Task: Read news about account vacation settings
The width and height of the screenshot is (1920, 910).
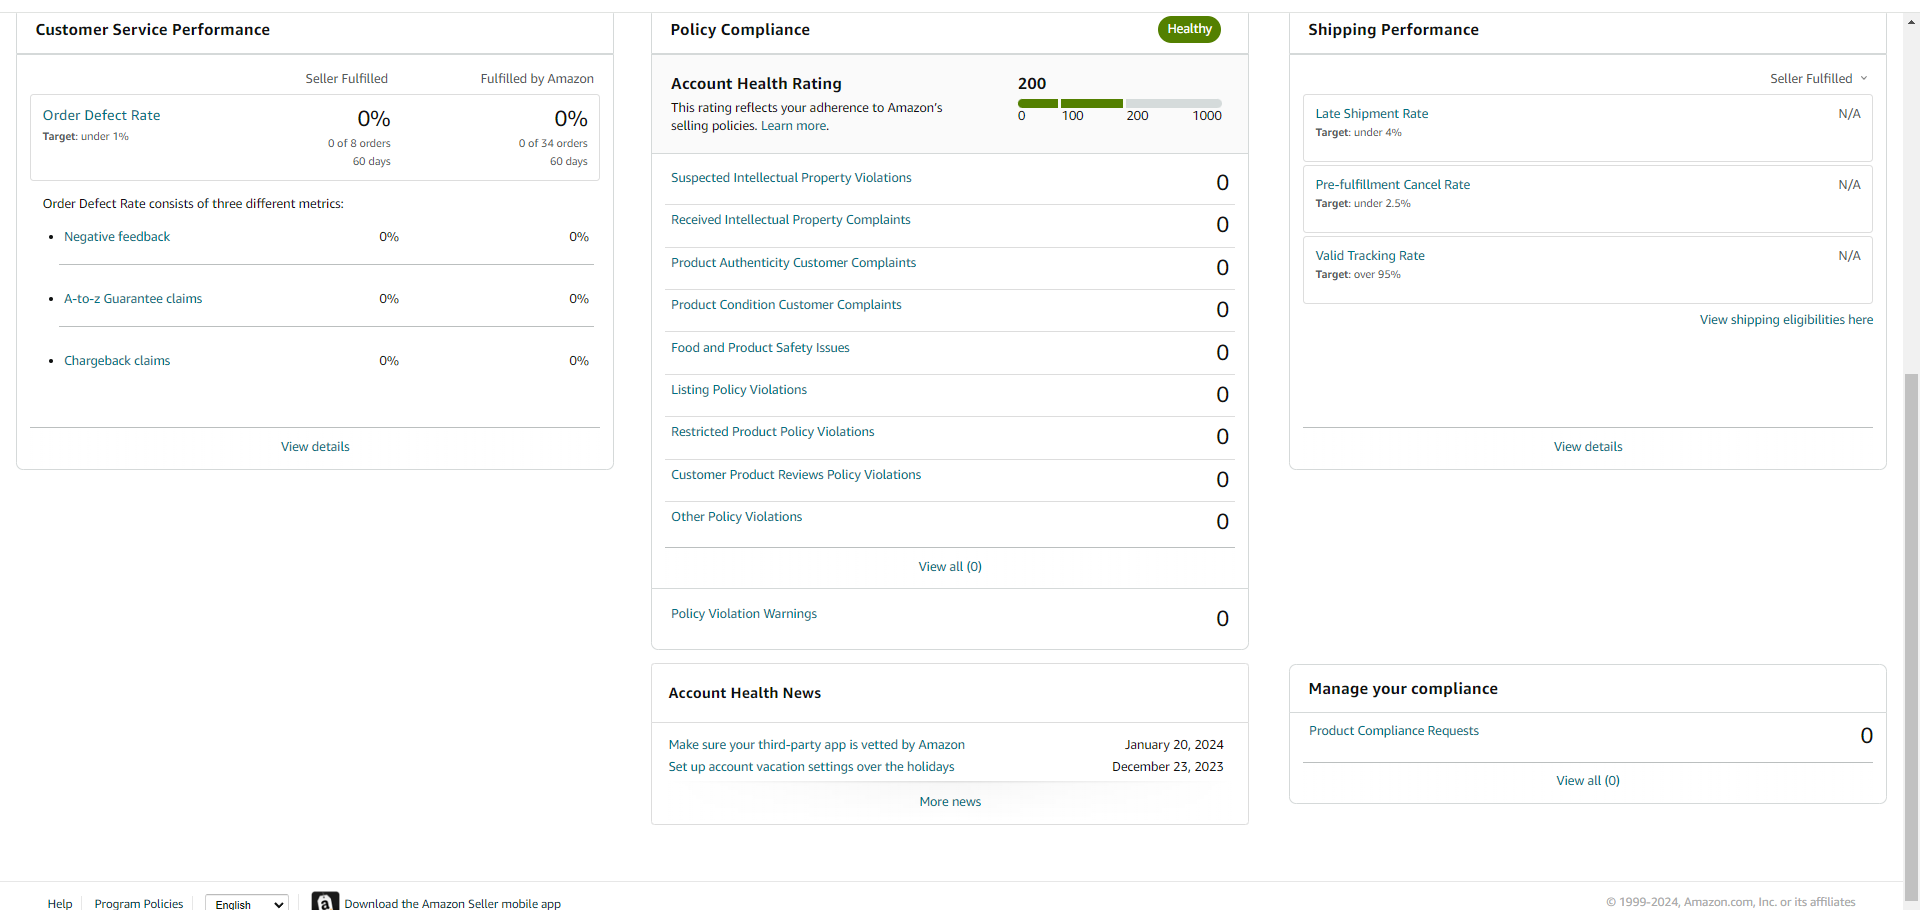Action: click(x=811, y=767)
